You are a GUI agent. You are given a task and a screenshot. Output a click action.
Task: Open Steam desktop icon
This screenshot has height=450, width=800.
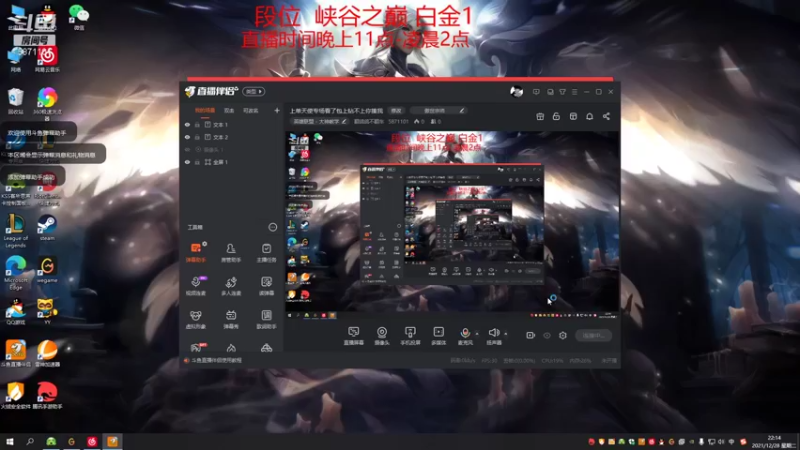(47, 227)
